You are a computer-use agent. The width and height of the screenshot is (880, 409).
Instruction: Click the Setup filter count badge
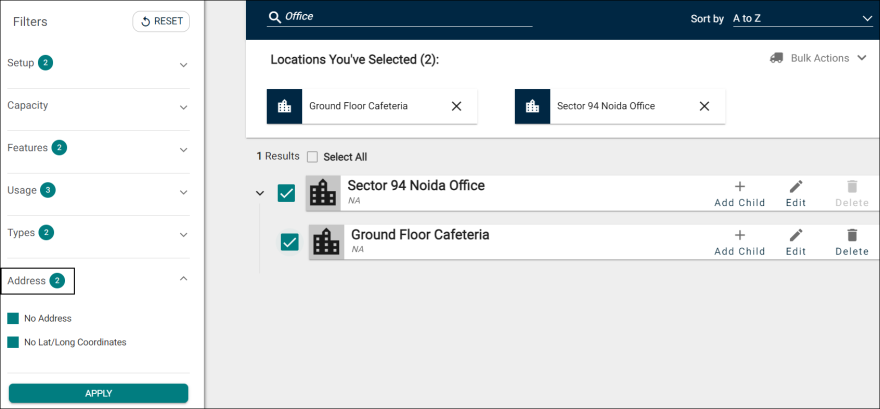(46, 63)
